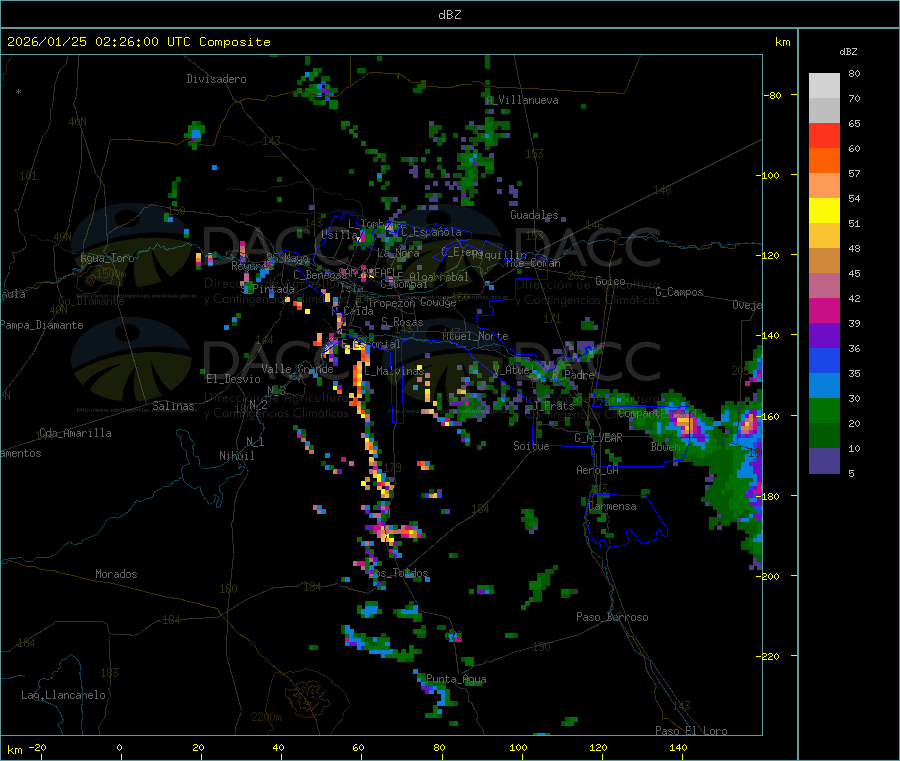This screenshot has width=900, height=761.
Task: Click the dBZ title at the top
Action: point(449,15)
